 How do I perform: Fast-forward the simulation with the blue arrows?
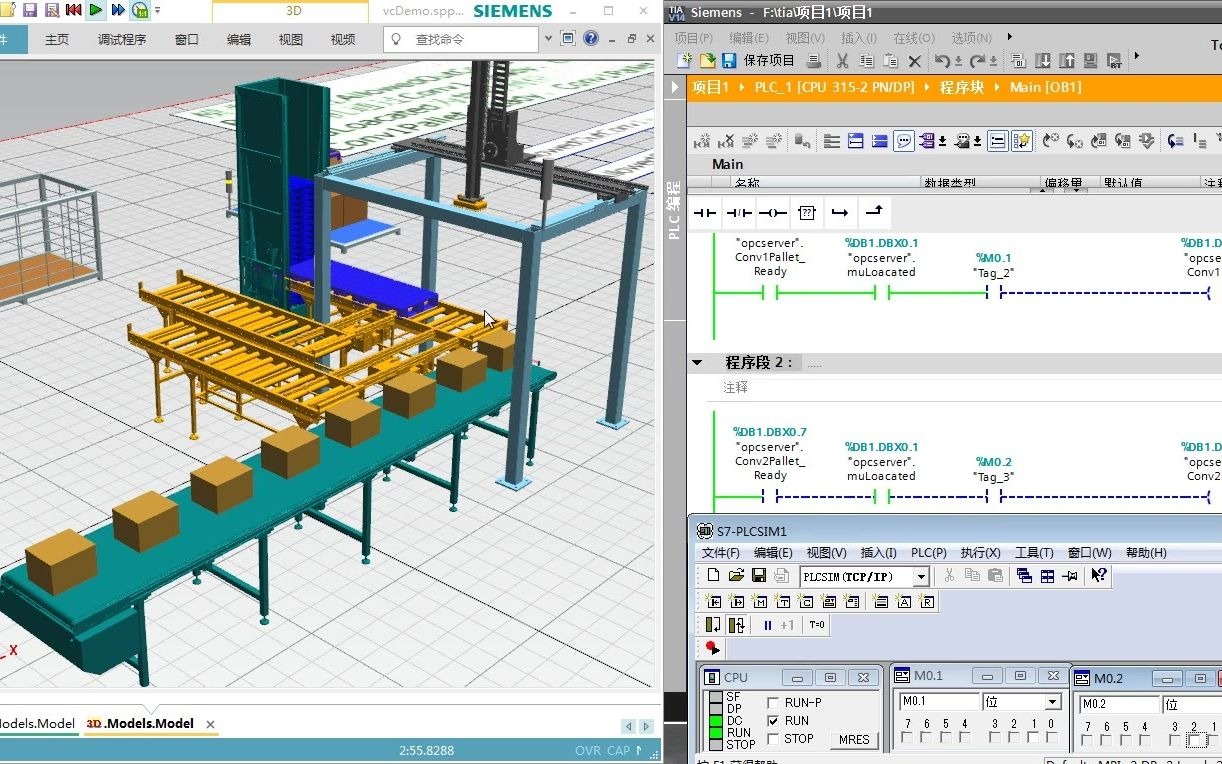point(118,10)
